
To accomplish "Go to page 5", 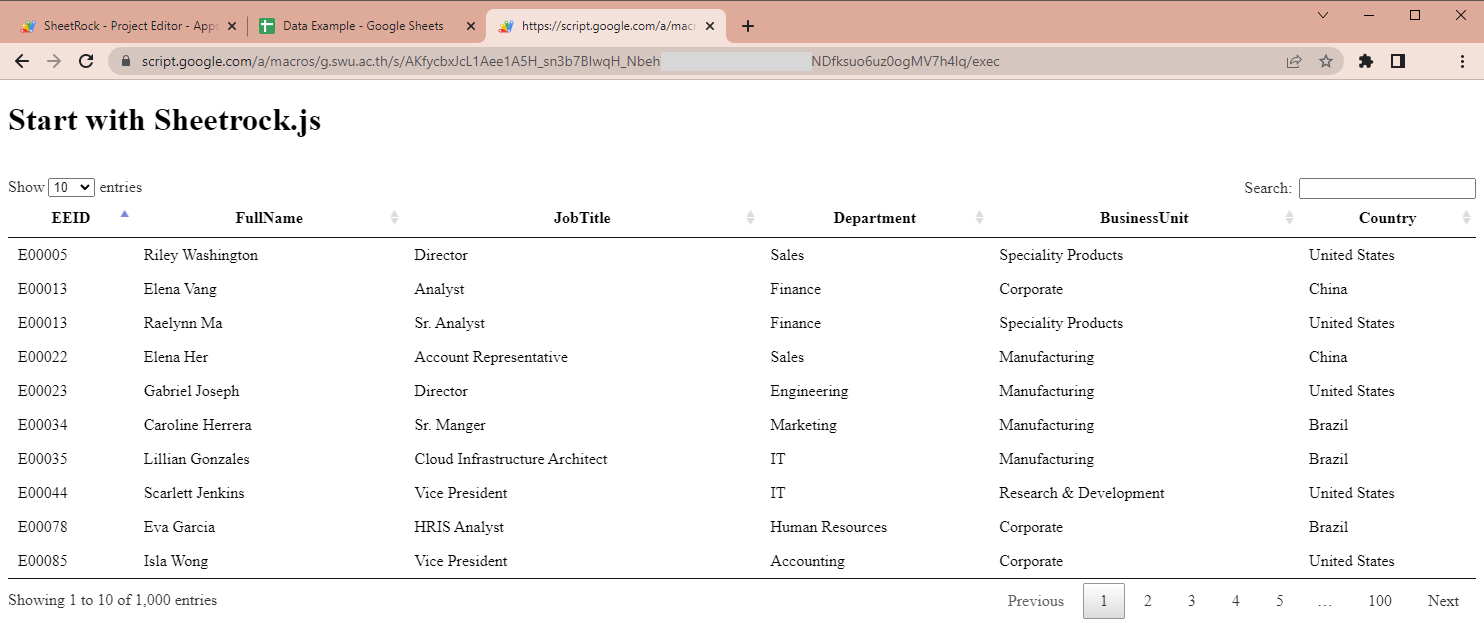I will (1280, 601).
